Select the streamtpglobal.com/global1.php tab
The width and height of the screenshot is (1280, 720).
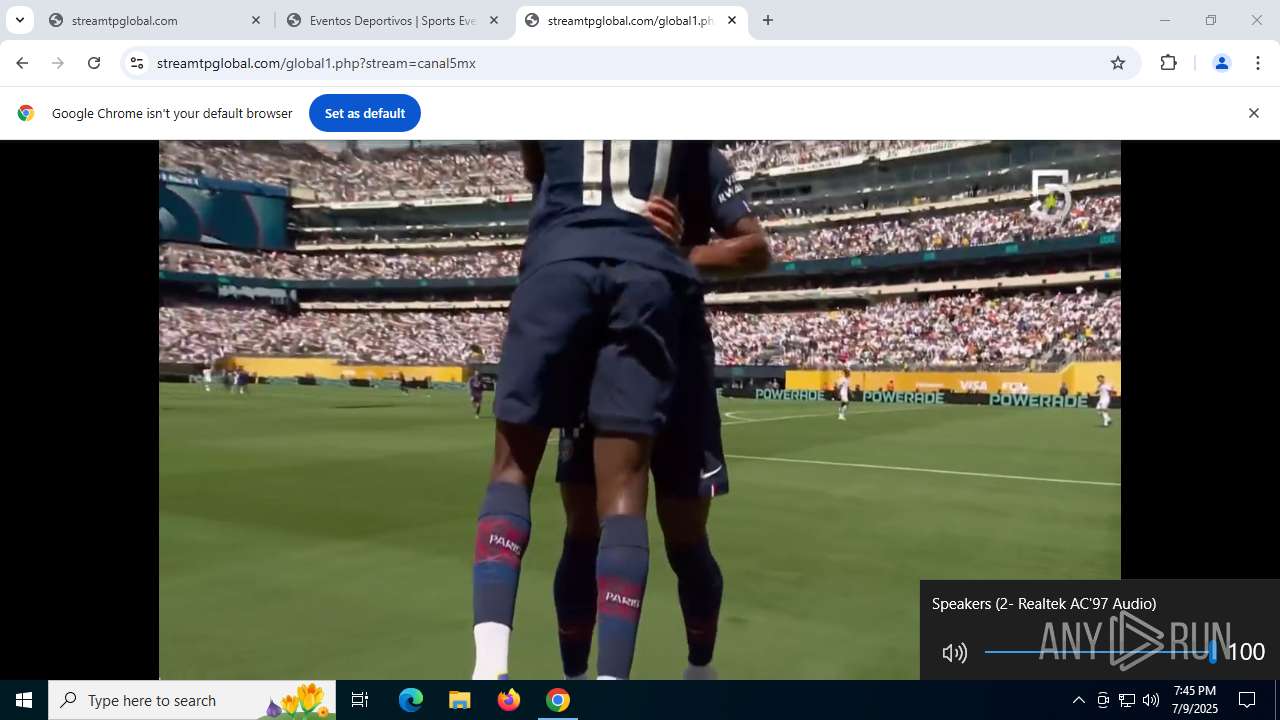click(x=630, y=20)
